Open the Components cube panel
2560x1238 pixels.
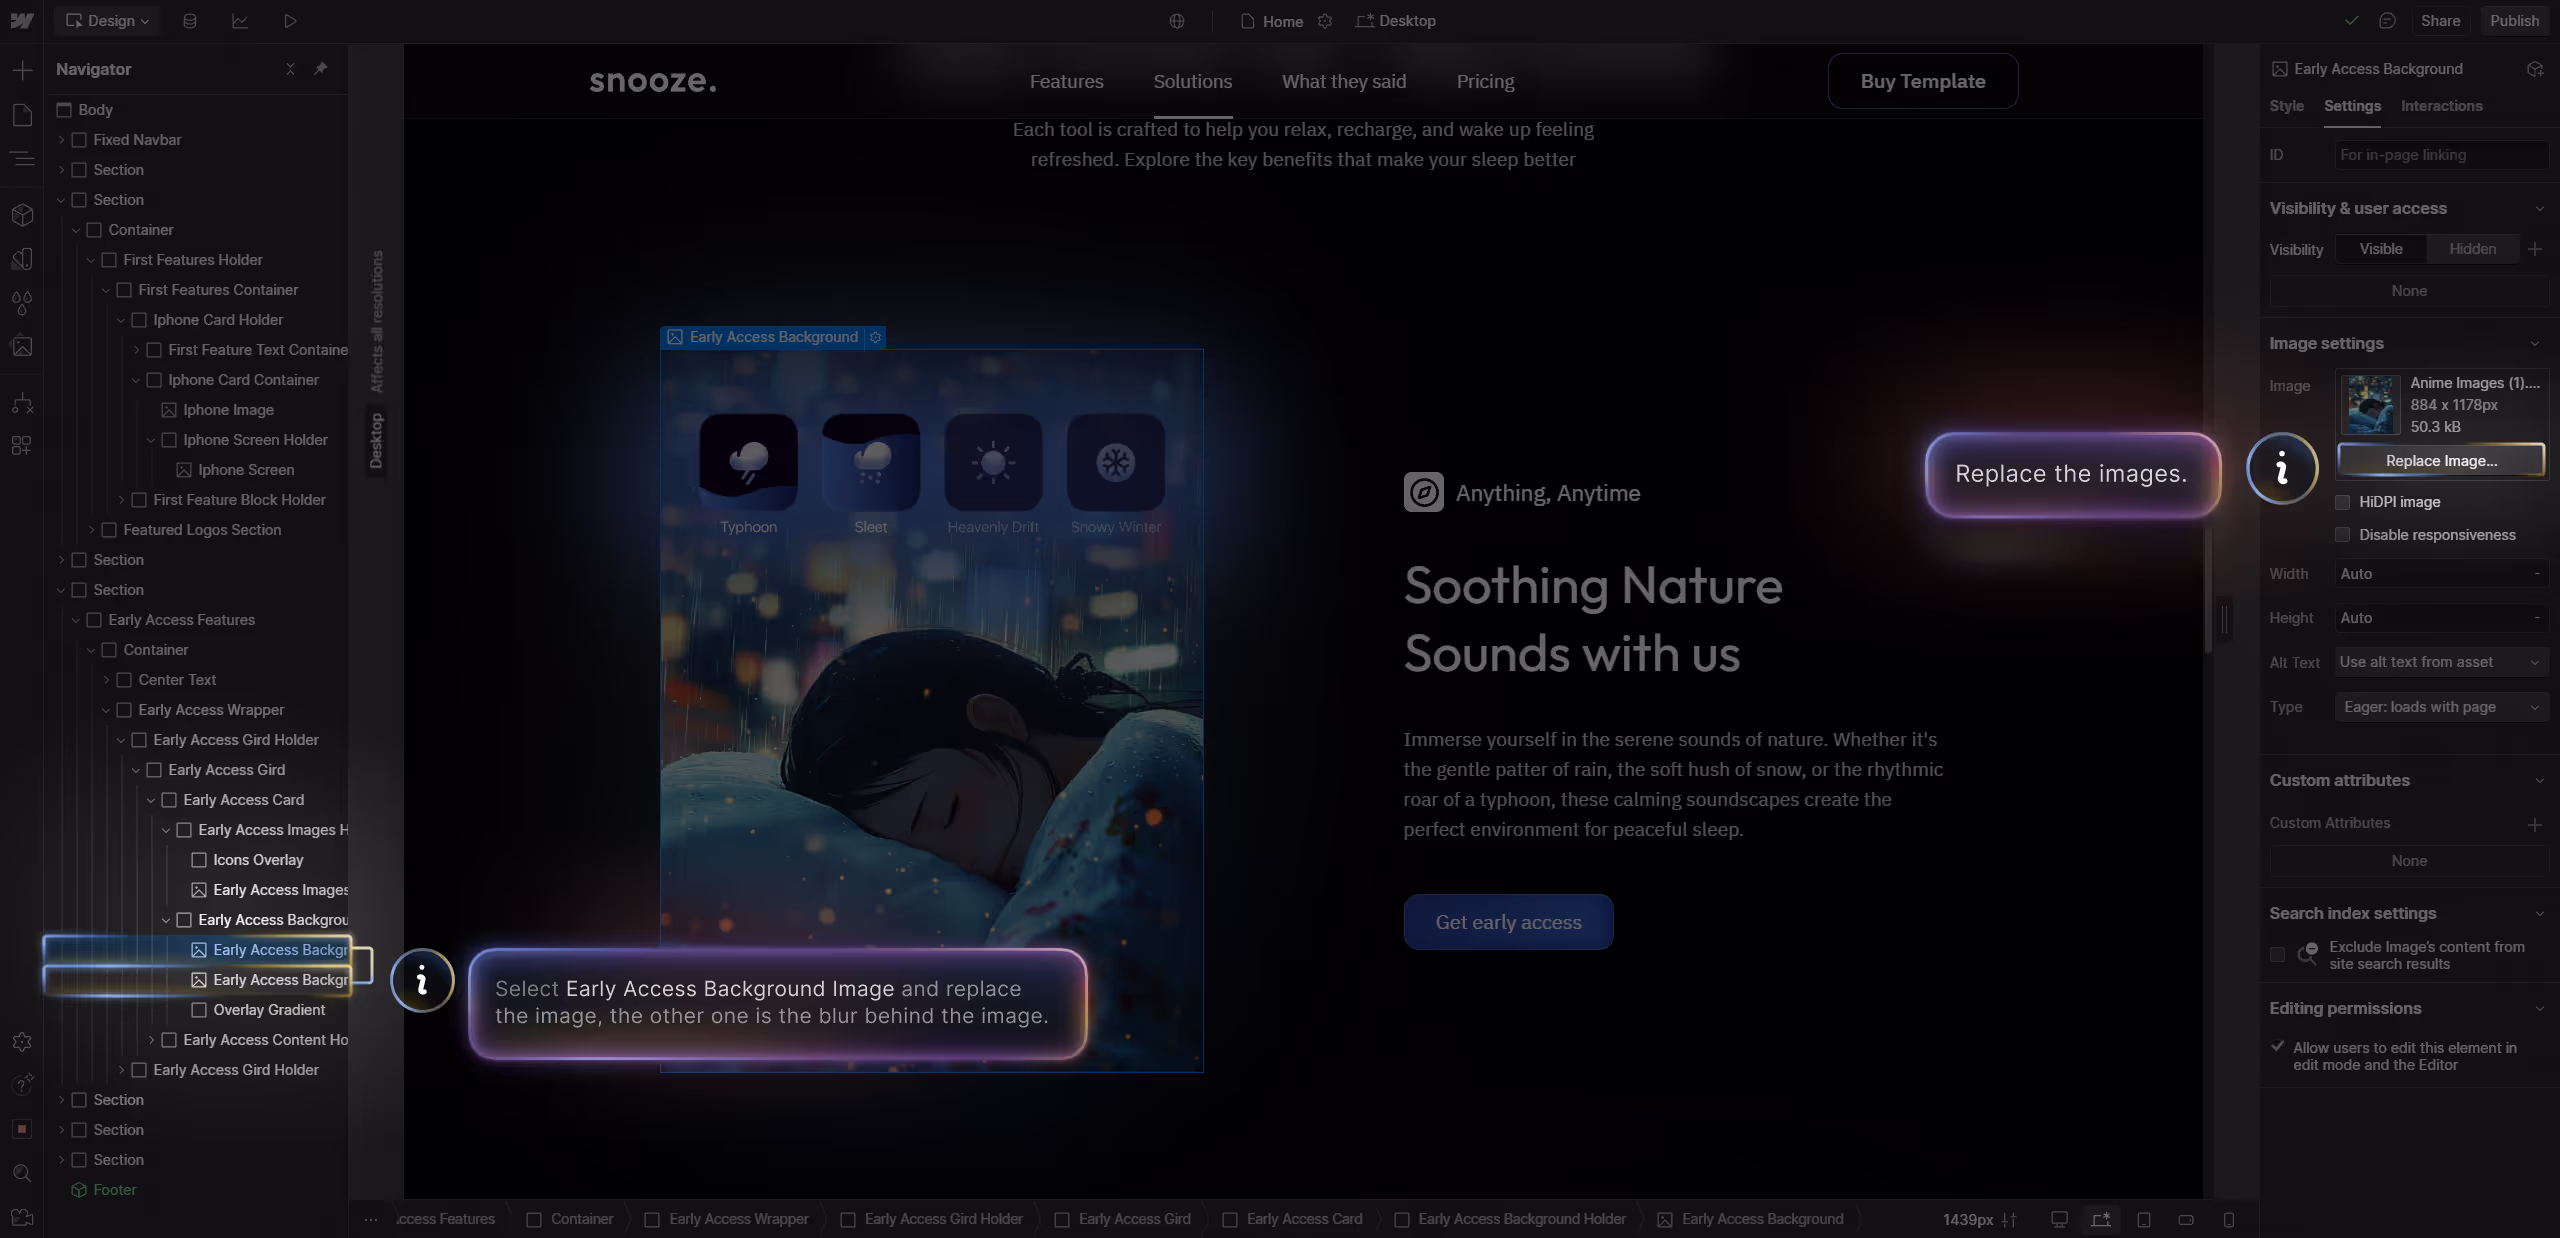click(22, 215)
